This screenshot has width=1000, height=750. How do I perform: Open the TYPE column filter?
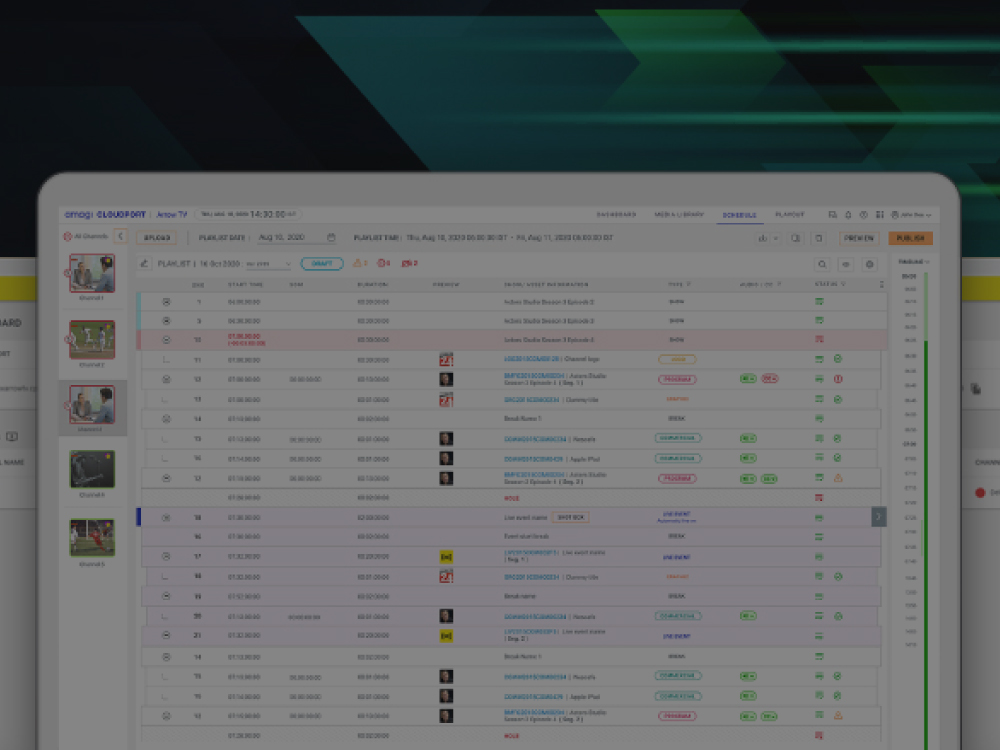[x=689, y=284]
